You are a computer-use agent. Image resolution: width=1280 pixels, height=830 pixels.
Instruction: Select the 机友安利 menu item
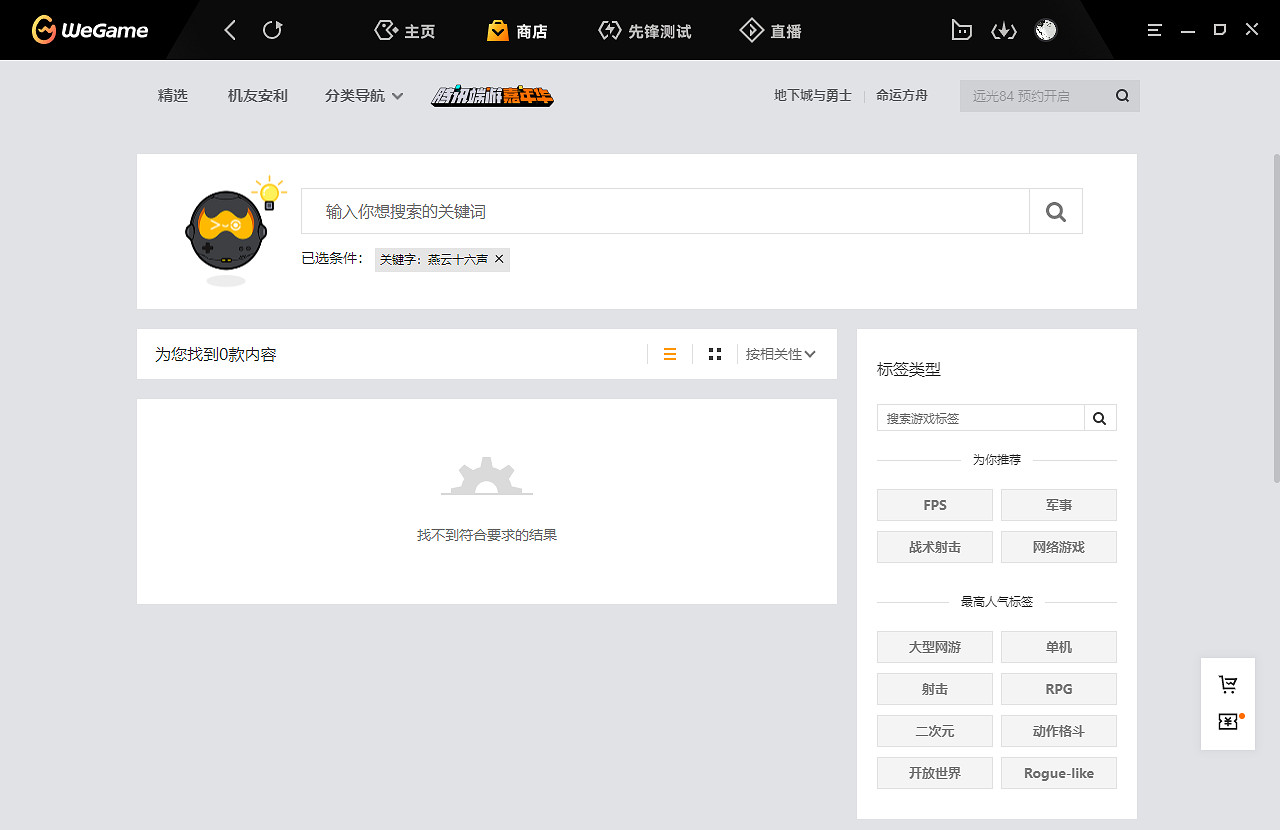tap(257, 95)
